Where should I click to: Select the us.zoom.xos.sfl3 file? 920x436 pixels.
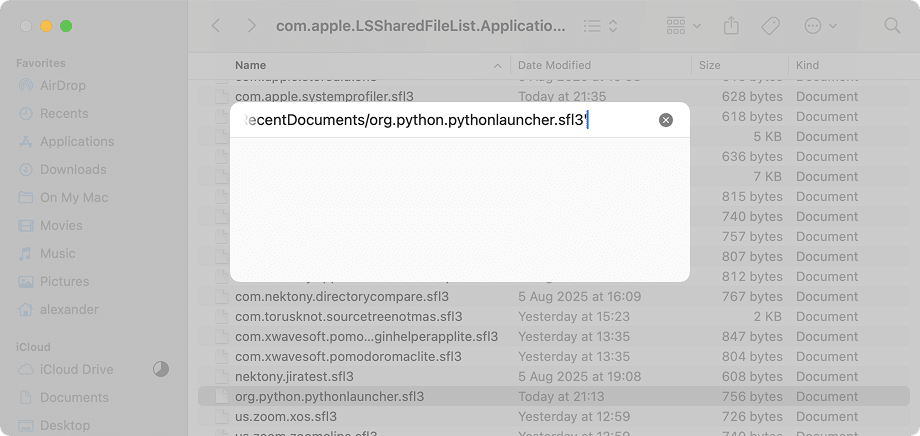286,417
